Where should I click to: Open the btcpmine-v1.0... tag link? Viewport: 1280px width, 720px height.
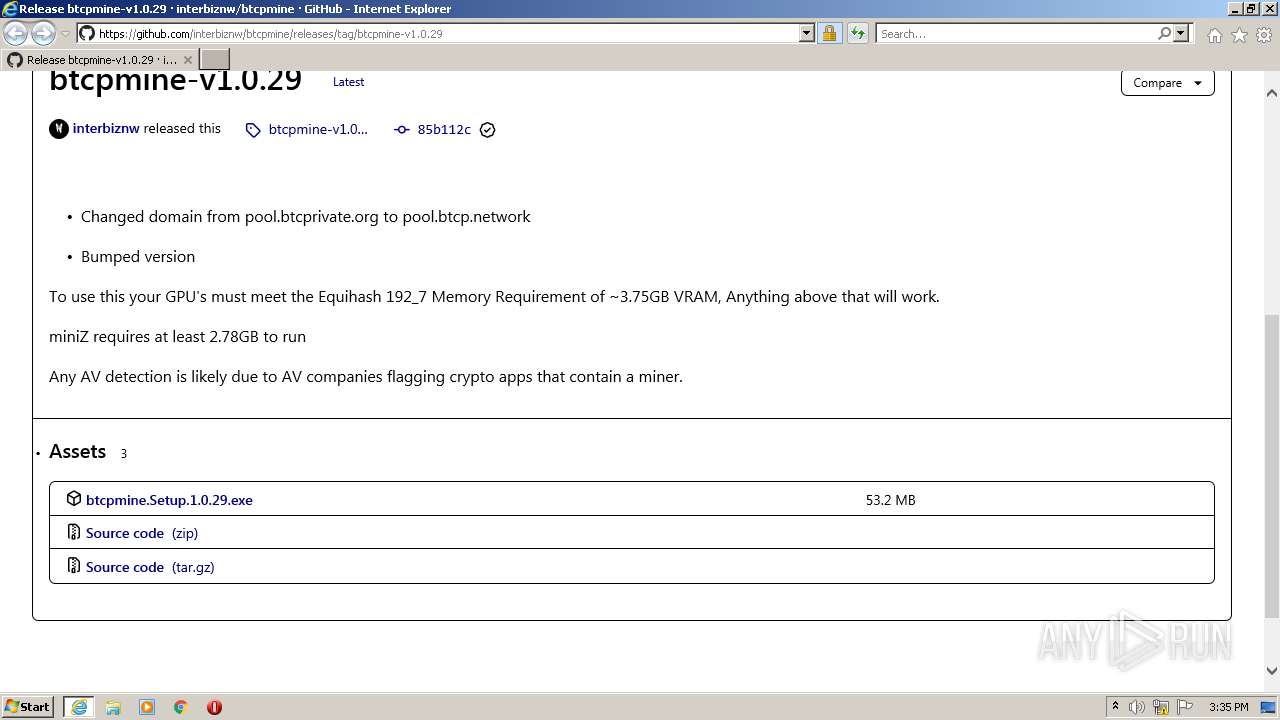tap(318, 129)
